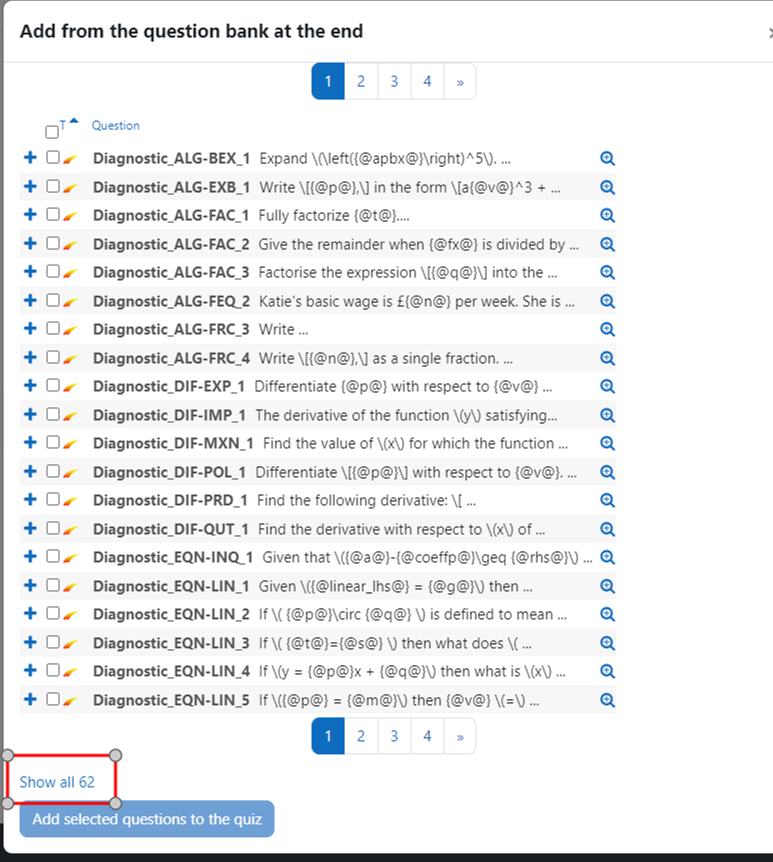Click current page 1 in top pagination

click(328, 81)
